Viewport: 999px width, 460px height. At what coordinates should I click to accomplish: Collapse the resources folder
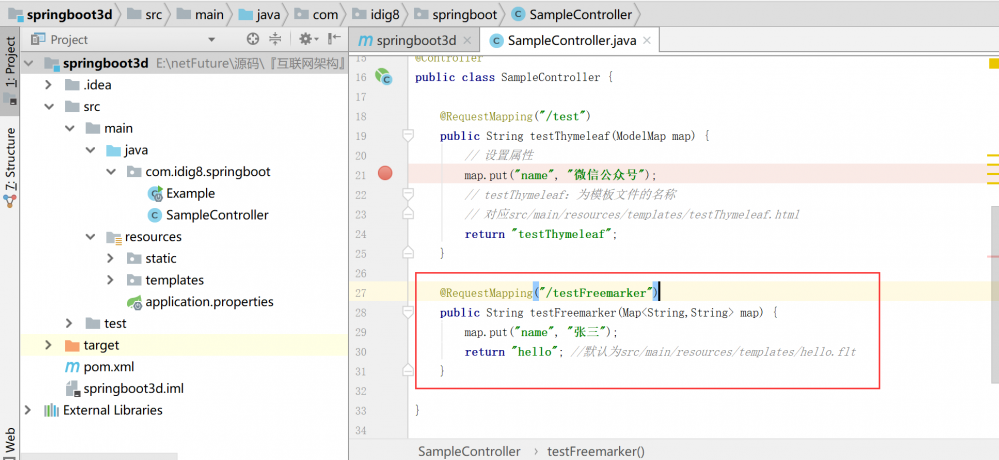[x=90, y=237]
